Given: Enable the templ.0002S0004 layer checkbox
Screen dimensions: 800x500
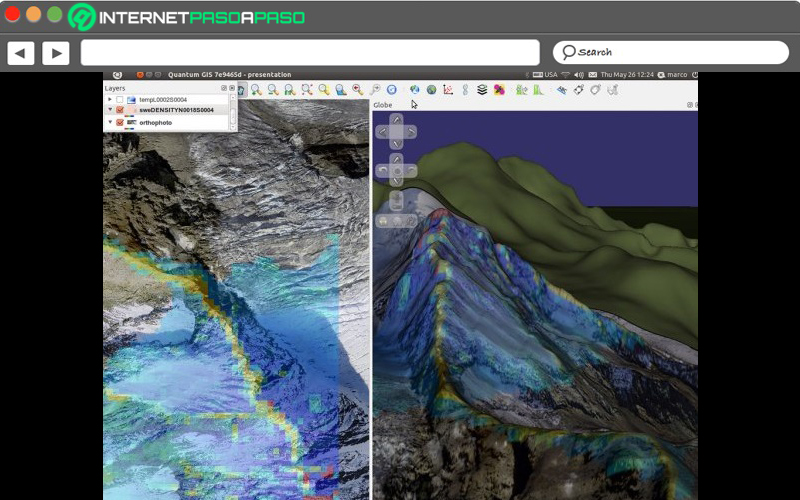Looking at the screenshot, I should (119, 100).
